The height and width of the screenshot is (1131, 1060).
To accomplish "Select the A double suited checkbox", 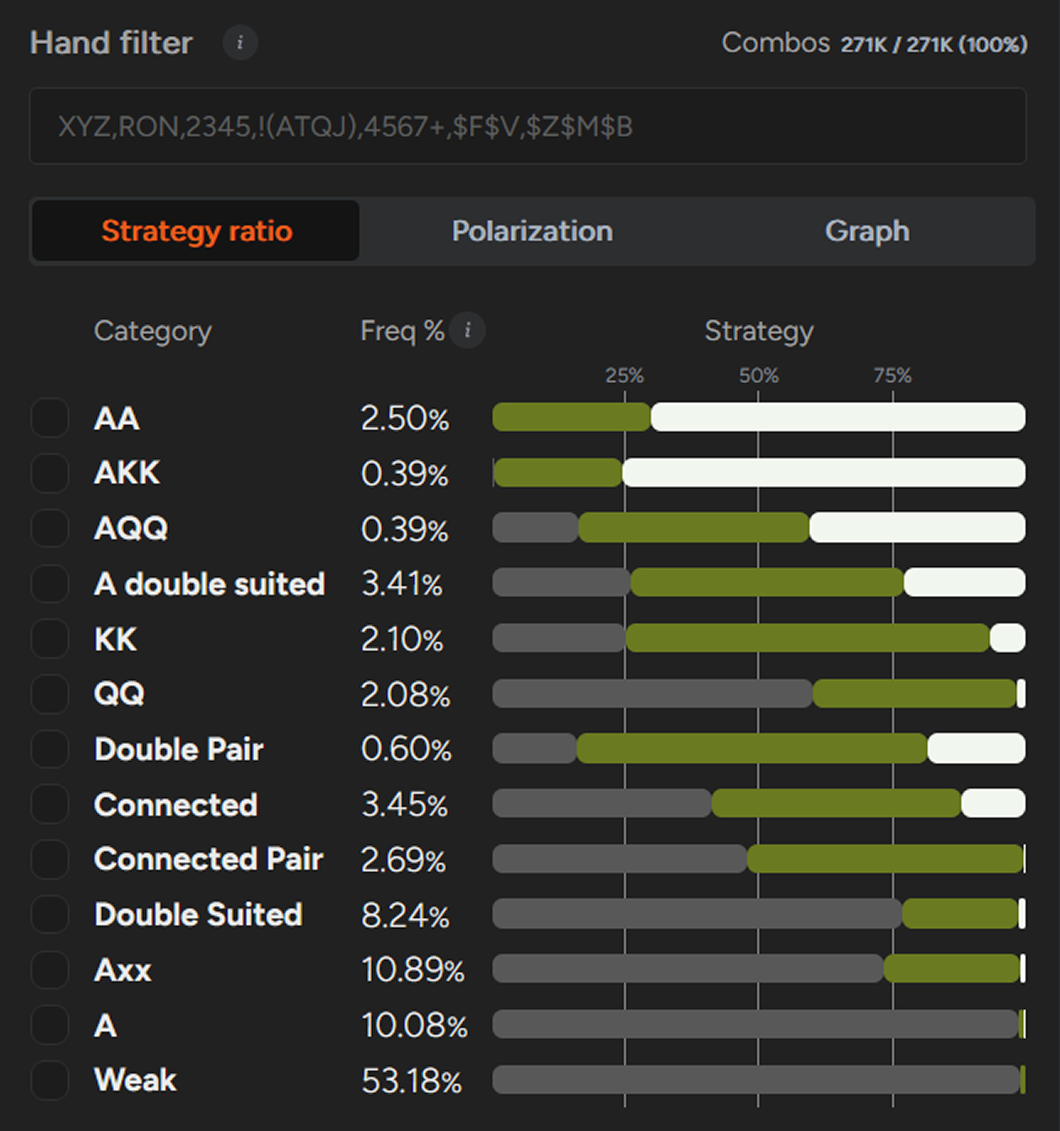I will point(50,583).
